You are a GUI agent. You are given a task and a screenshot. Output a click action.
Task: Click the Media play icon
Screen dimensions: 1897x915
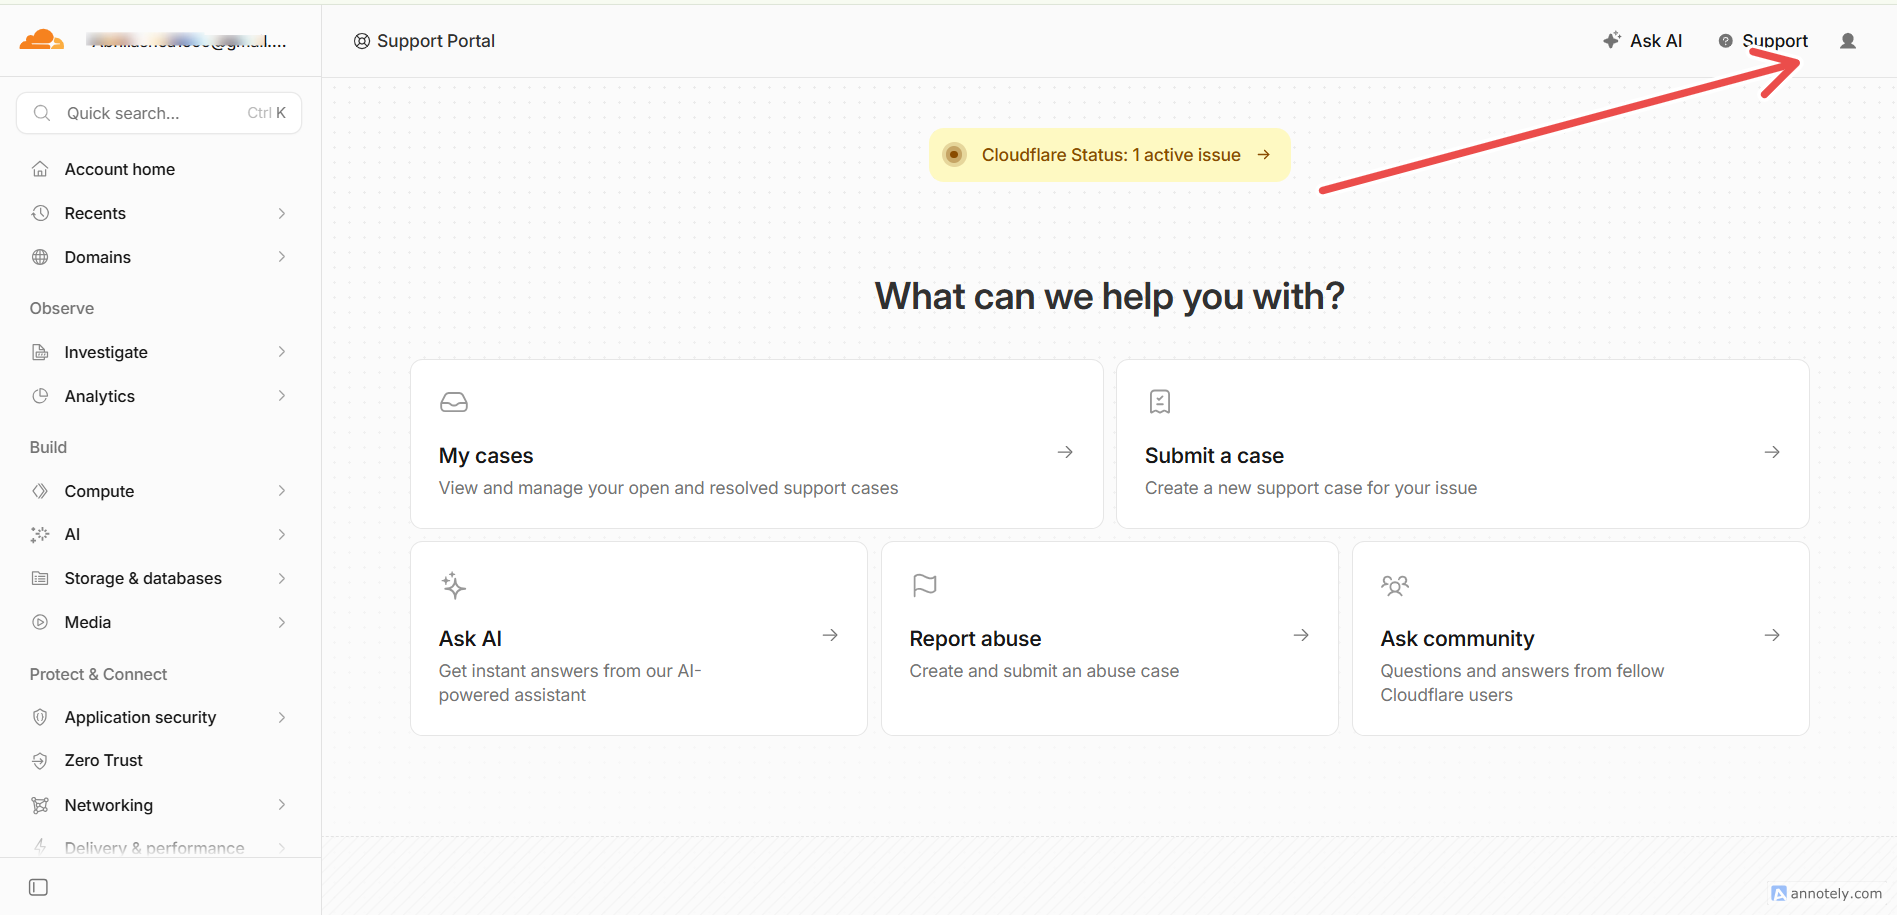(x=40, y=622)
